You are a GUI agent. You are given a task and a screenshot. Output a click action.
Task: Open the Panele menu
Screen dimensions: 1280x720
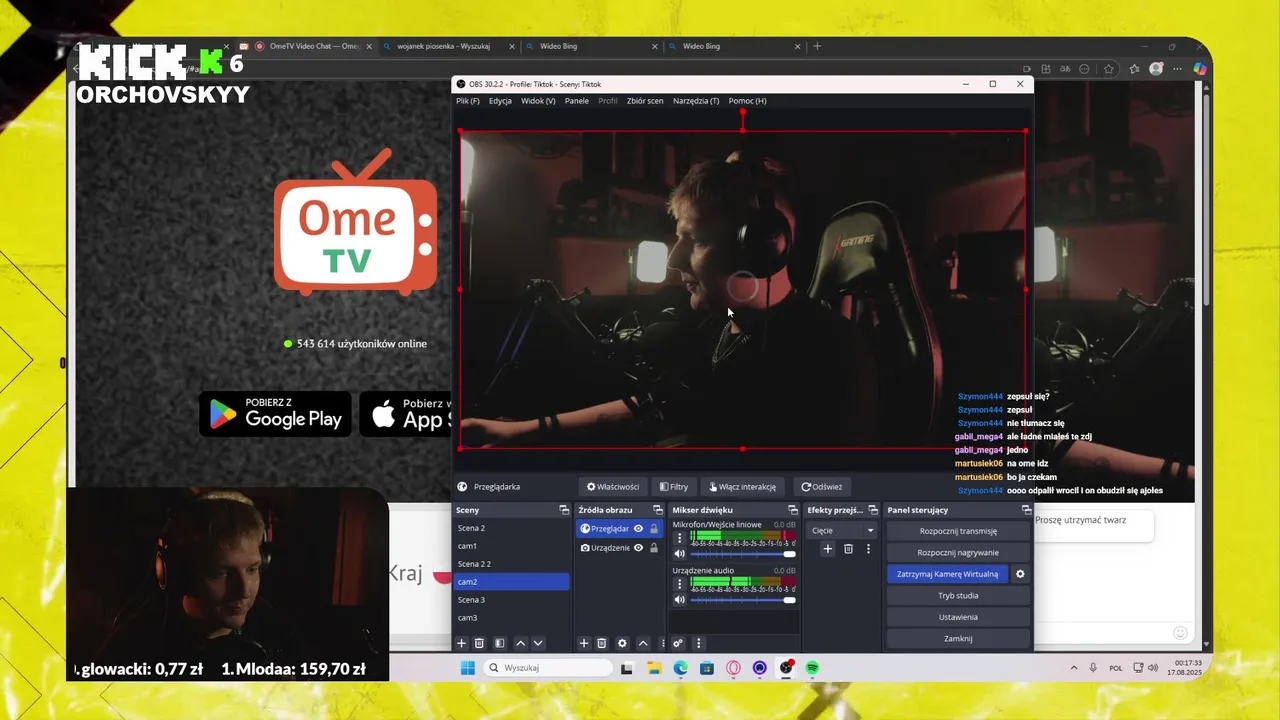(577, 101)
